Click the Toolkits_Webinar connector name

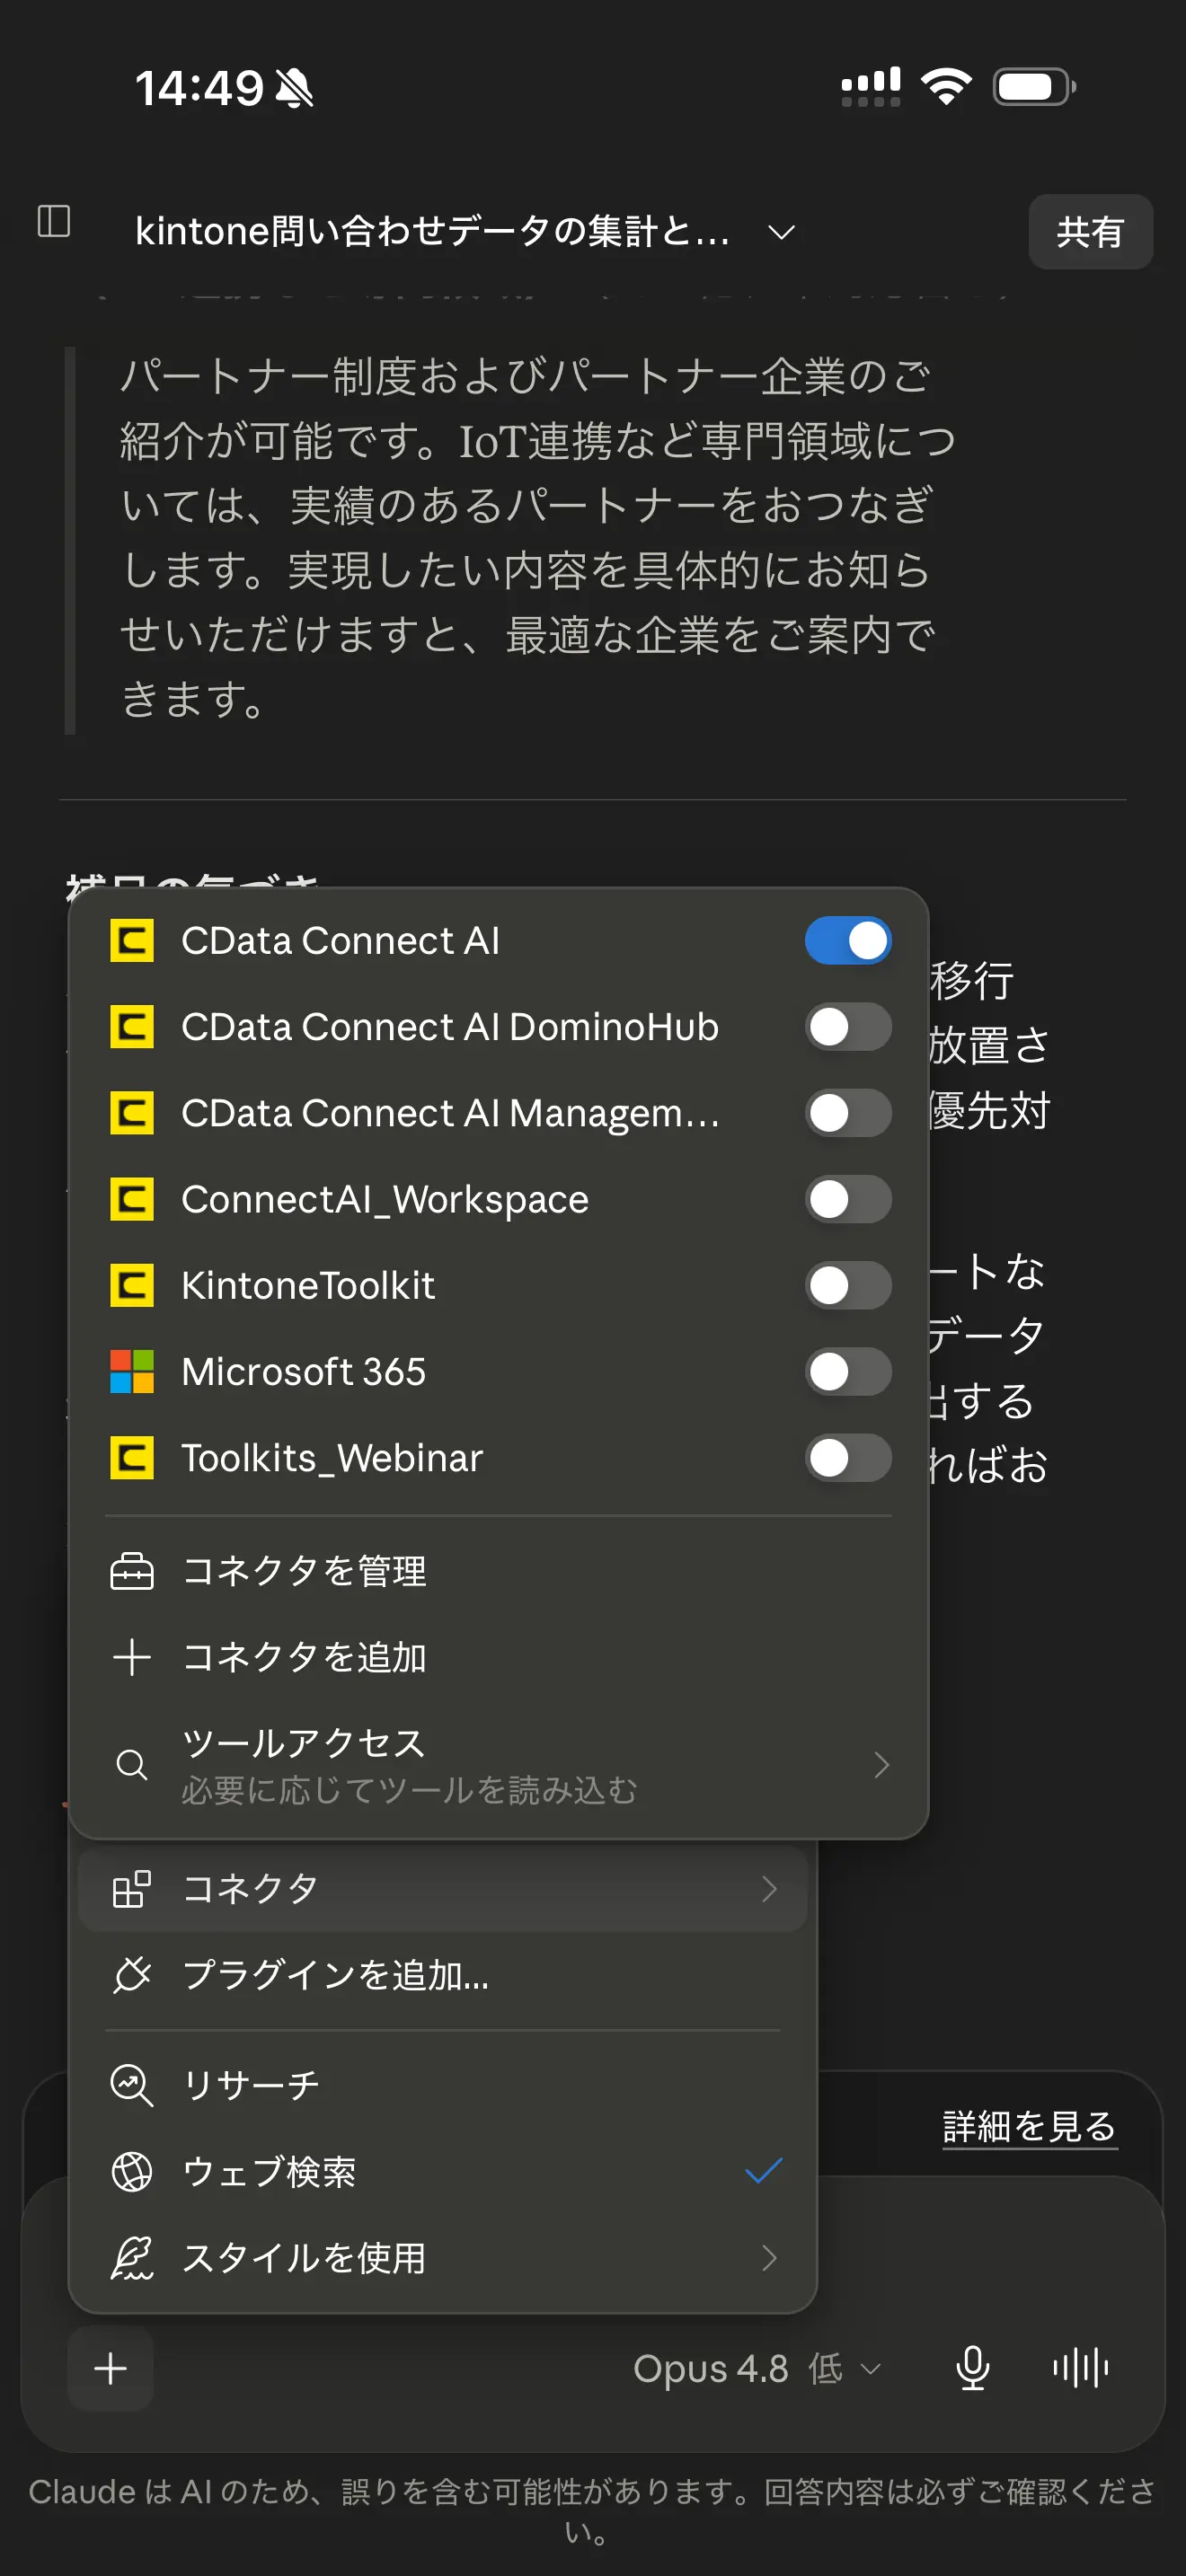pyautogui.click(x=332, y=1458)
